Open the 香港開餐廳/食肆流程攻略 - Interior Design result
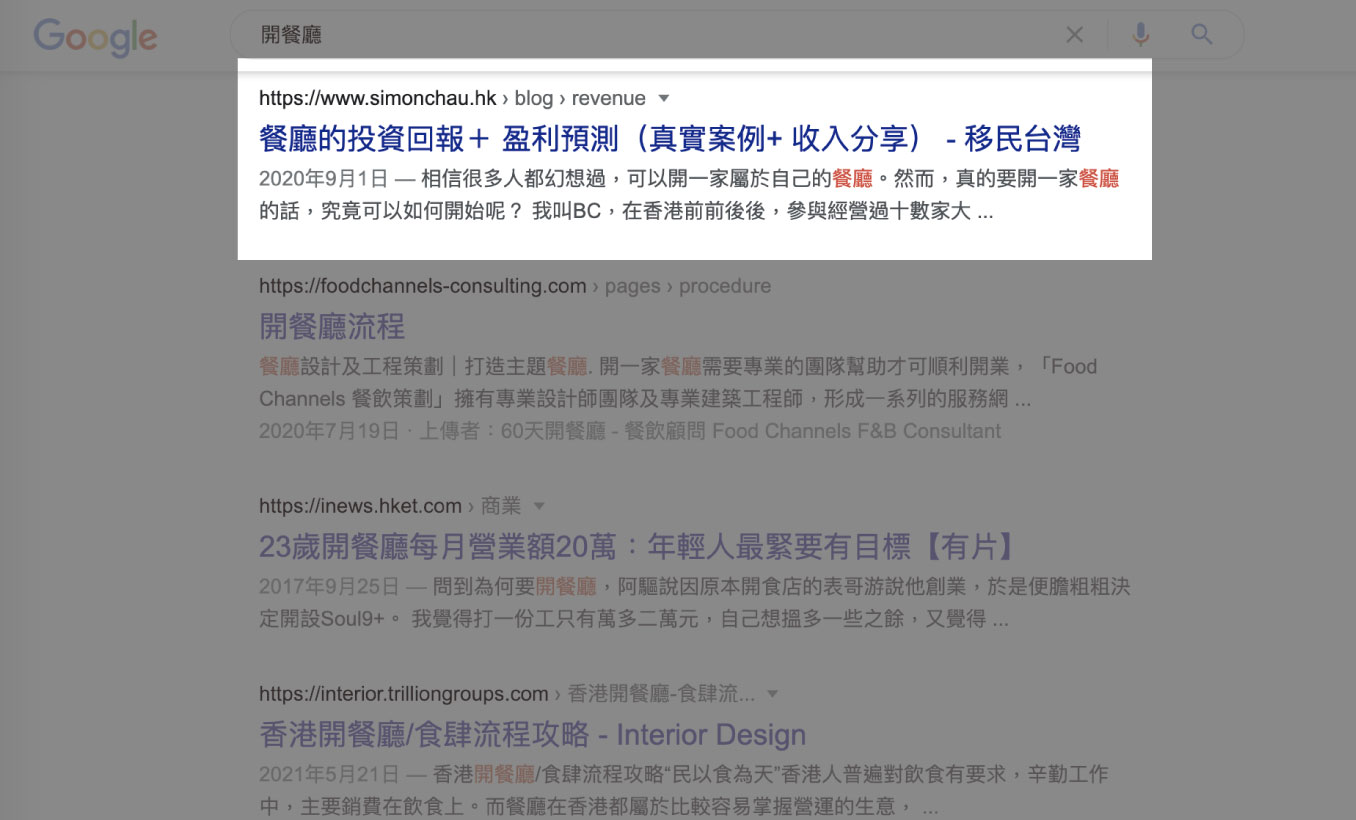The image size is (1356, 820). (x=532, y=735)
